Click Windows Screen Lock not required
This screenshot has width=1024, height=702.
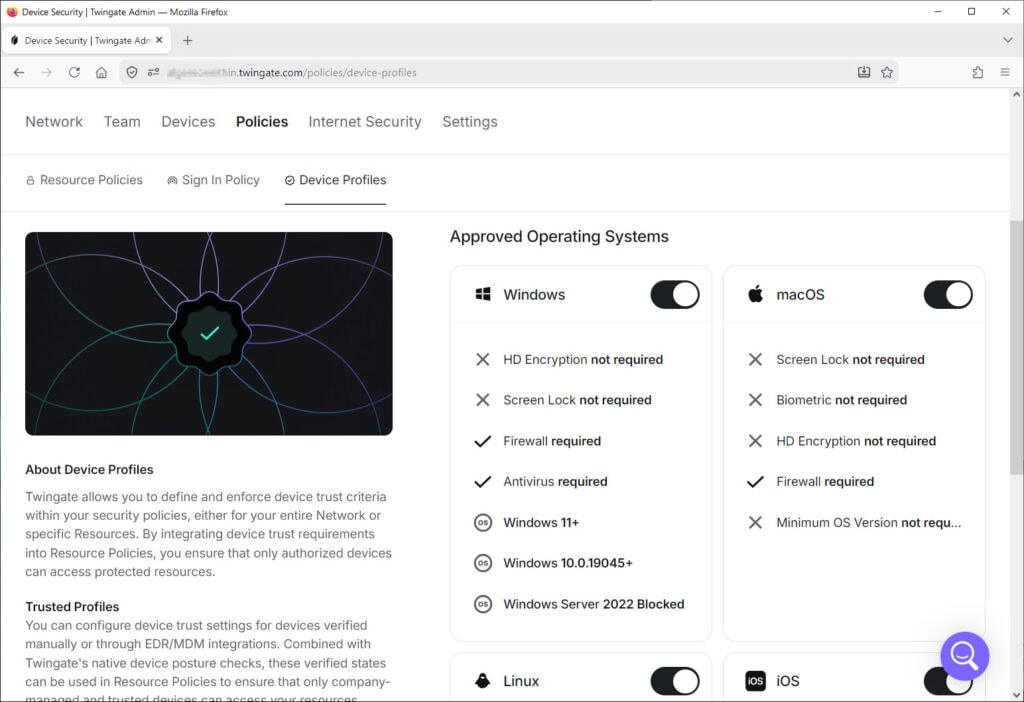pyautogui.click(x=577, y=400)
